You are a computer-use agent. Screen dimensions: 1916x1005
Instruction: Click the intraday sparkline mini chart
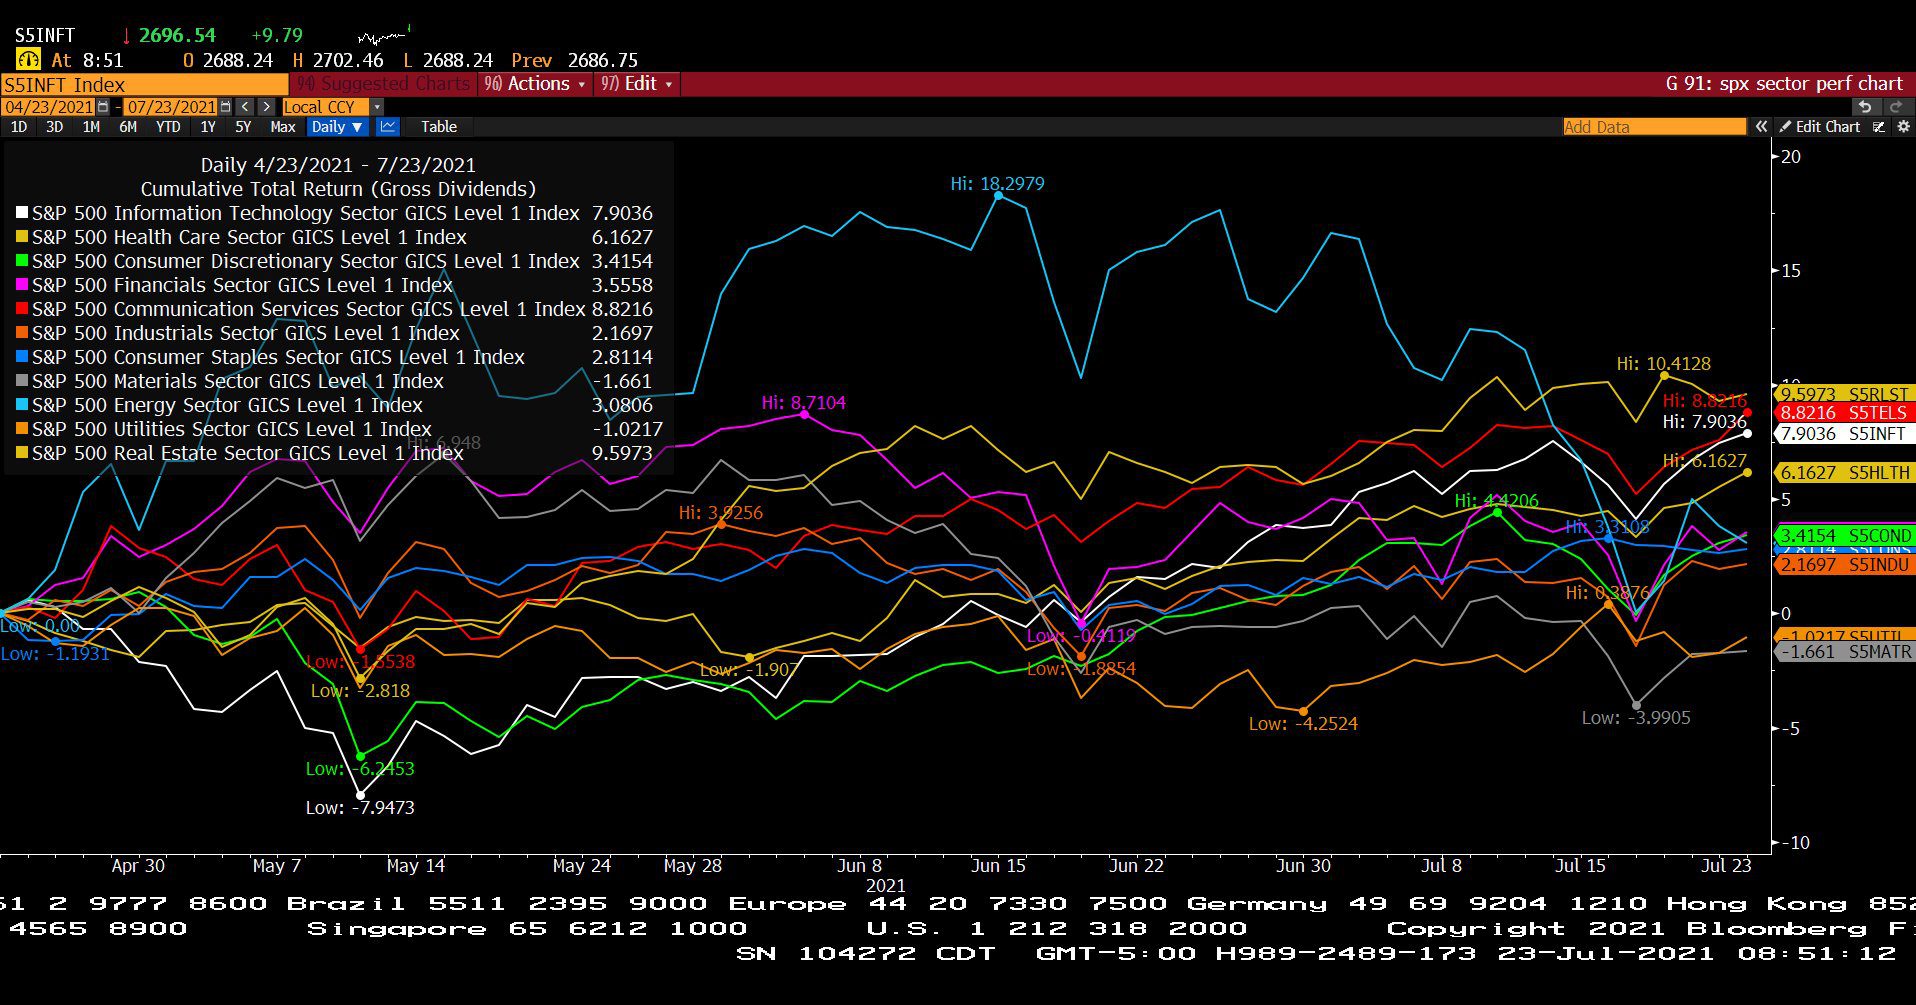(384, 36)
